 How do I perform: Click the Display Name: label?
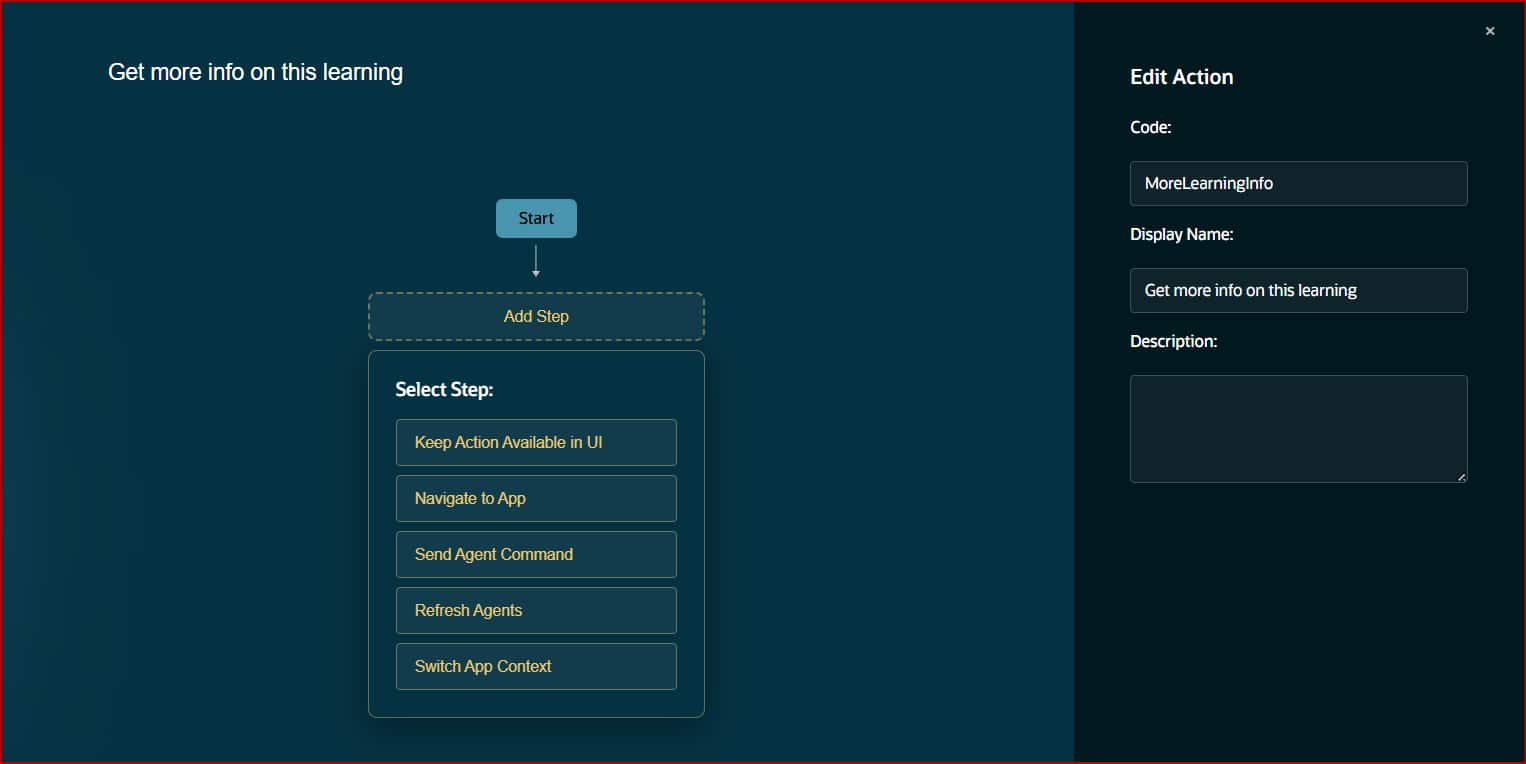point(1181,234)
